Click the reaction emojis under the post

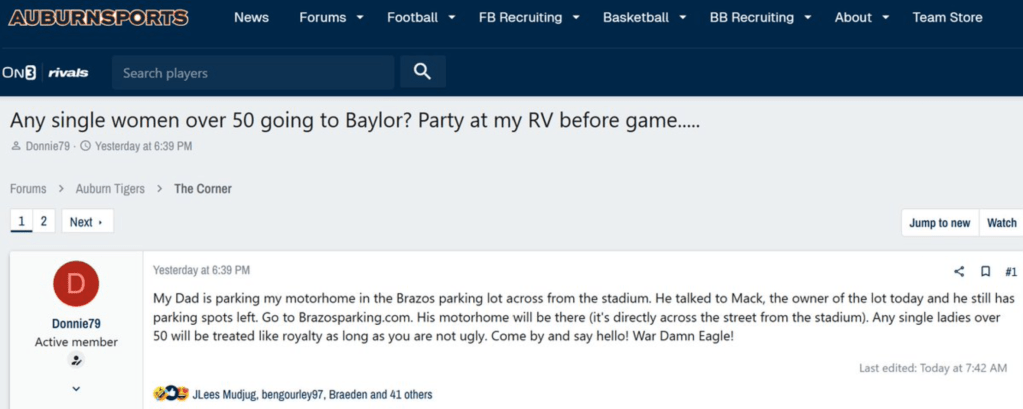170,394
